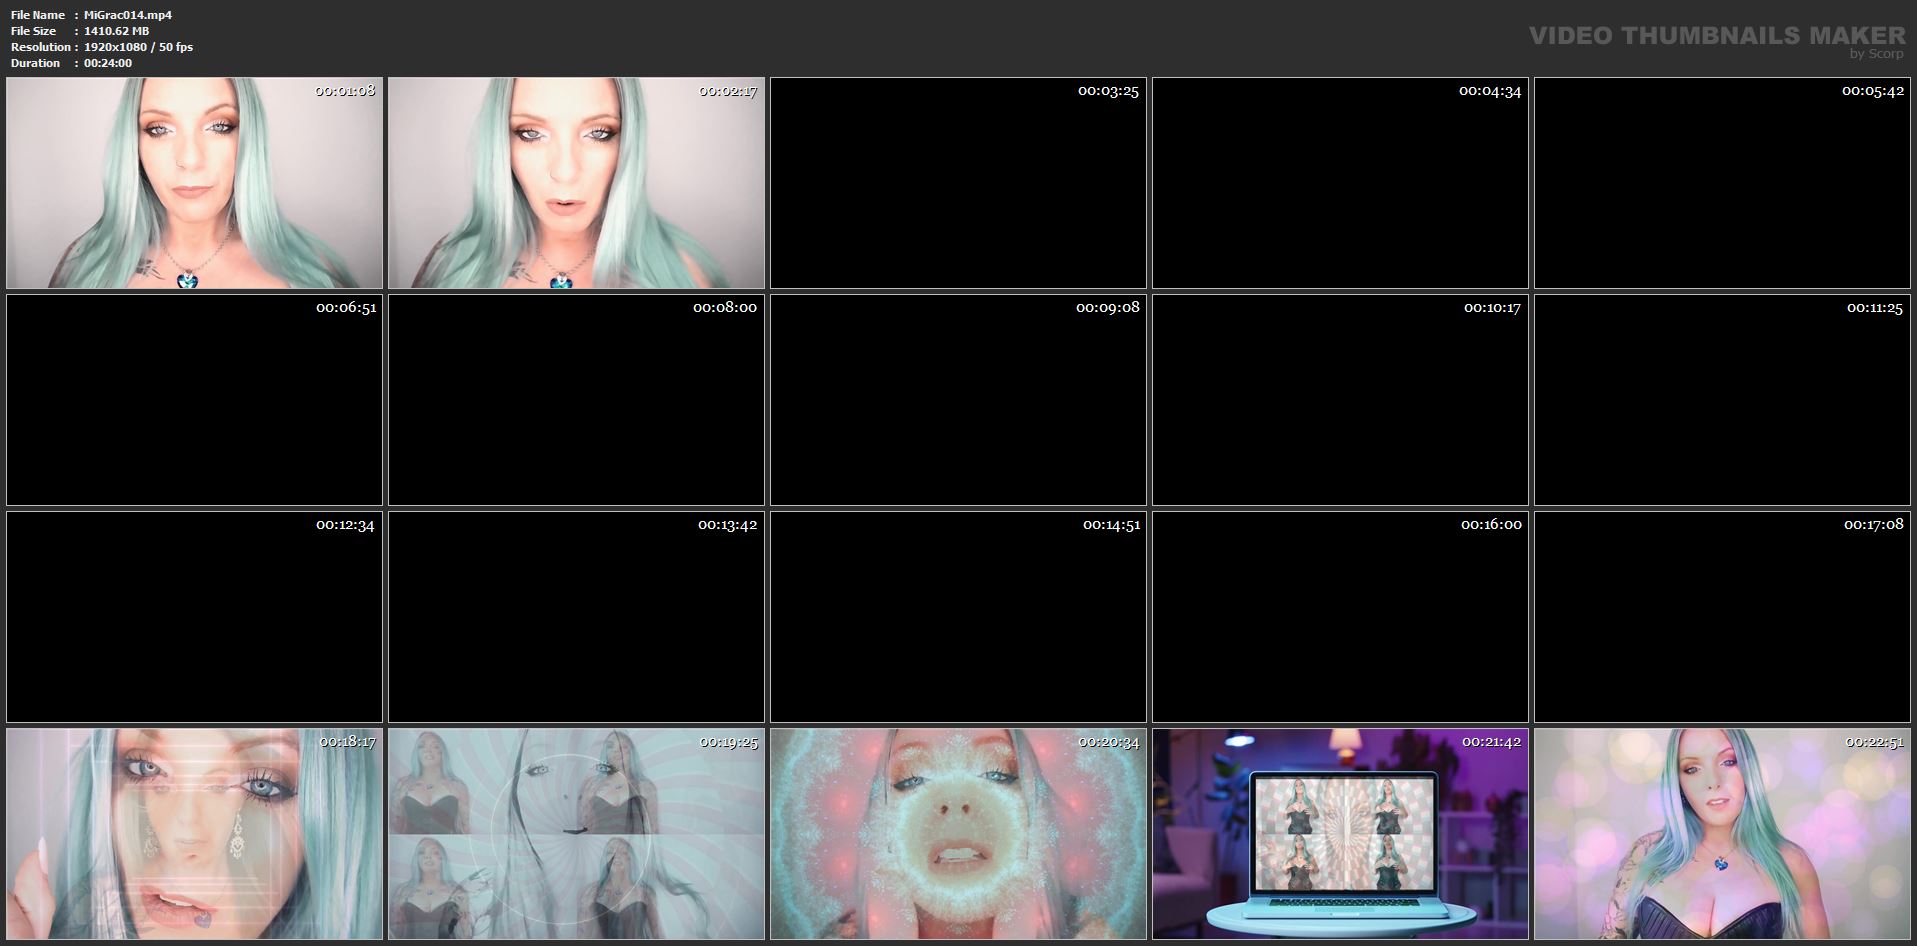Click the Duration label
Screen dimensions: 1917x946
[36, 63]
